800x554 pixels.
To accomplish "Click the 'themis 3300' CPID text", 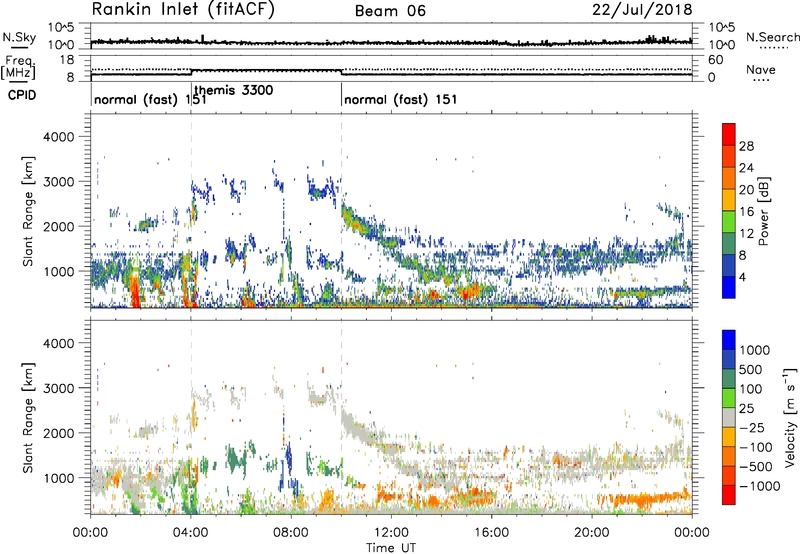I will pos(234,90).
